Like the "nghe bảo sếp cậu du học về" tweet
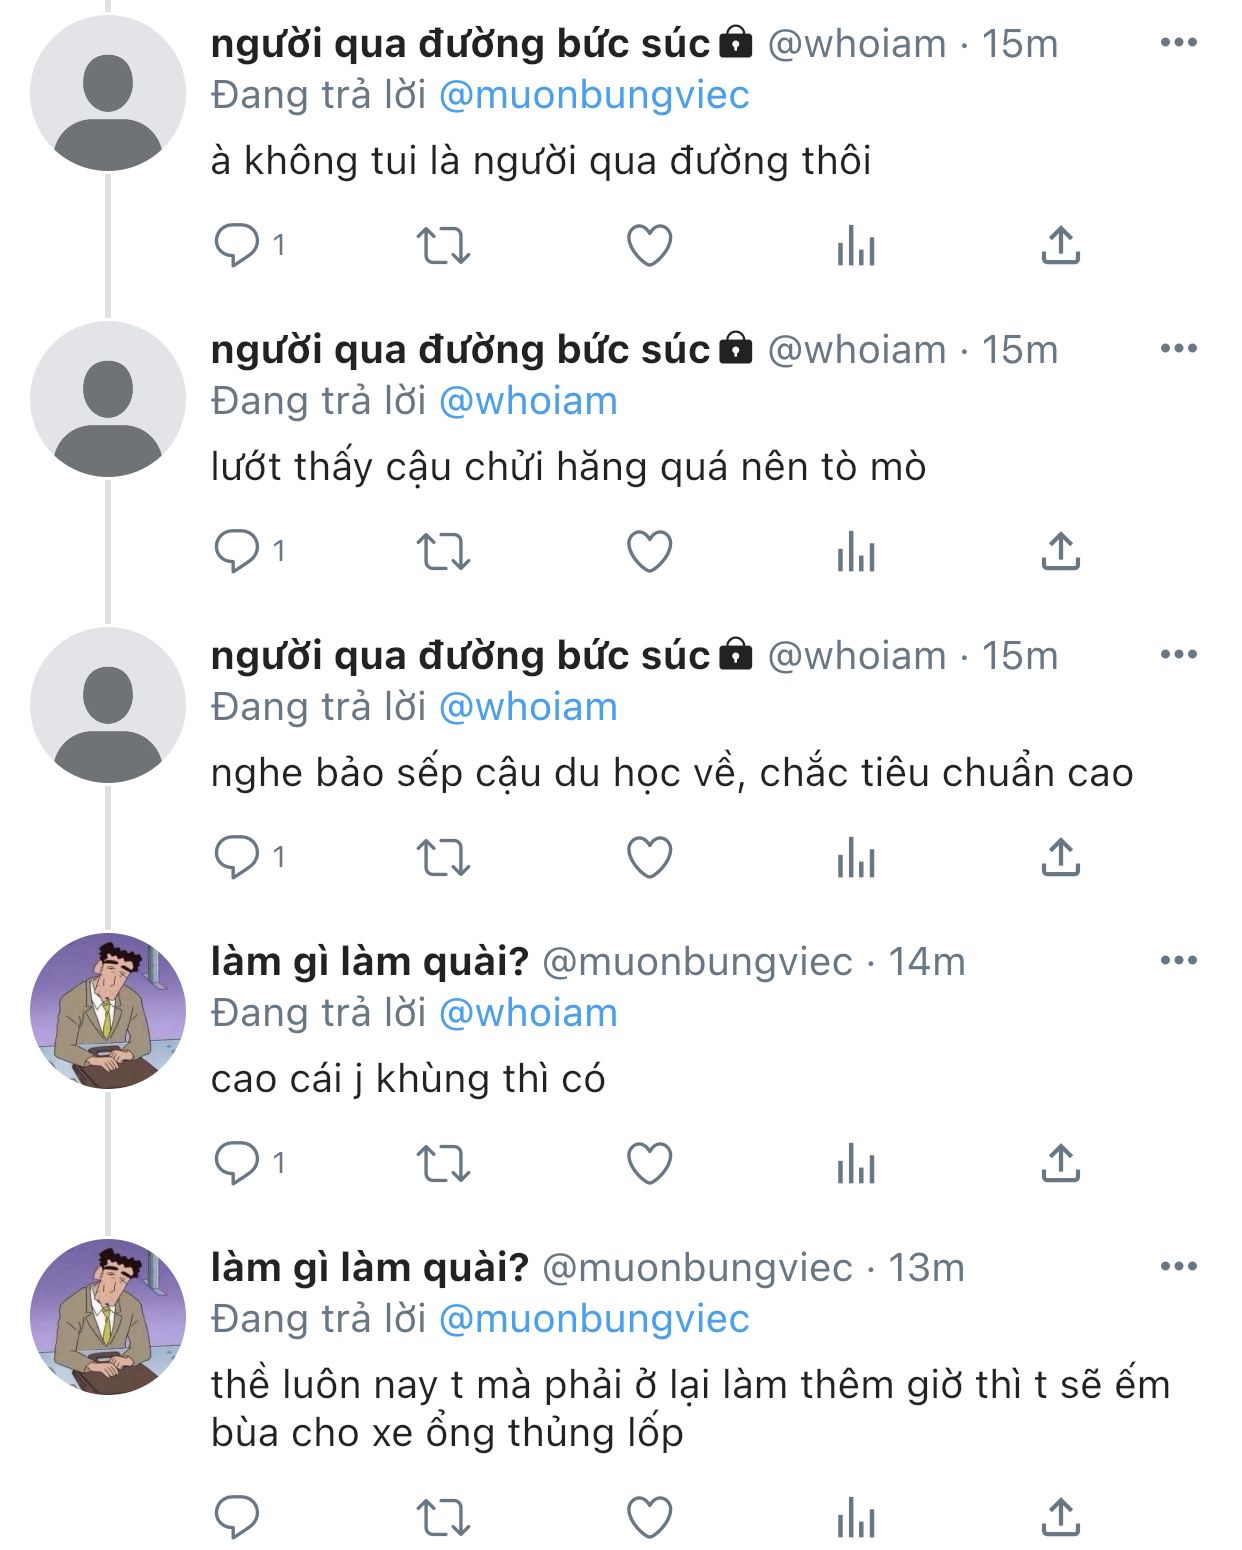Viewport: 1242px width, 1550px height. (649, 858)
